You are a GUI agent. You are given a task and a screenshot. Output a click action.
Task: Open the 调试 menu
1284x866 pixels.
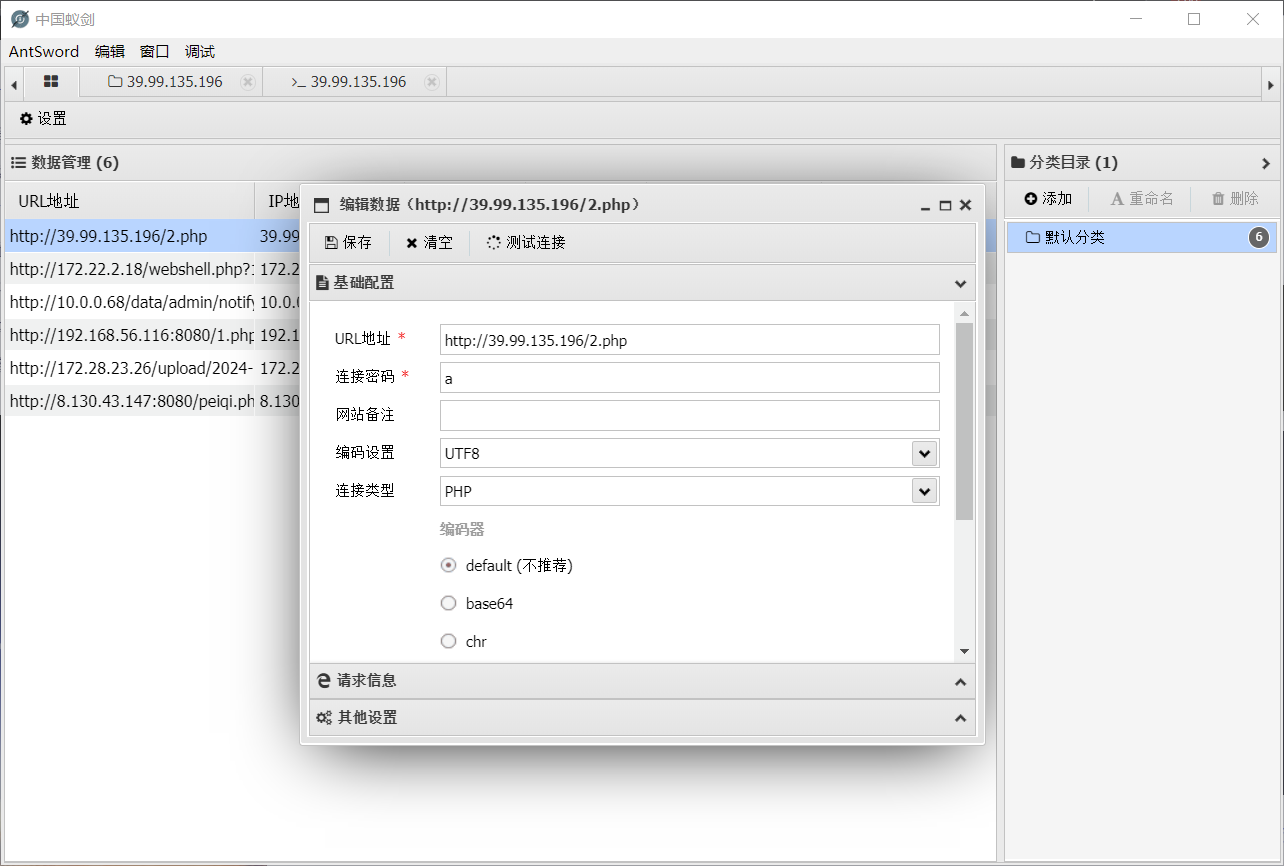(199, 52)
